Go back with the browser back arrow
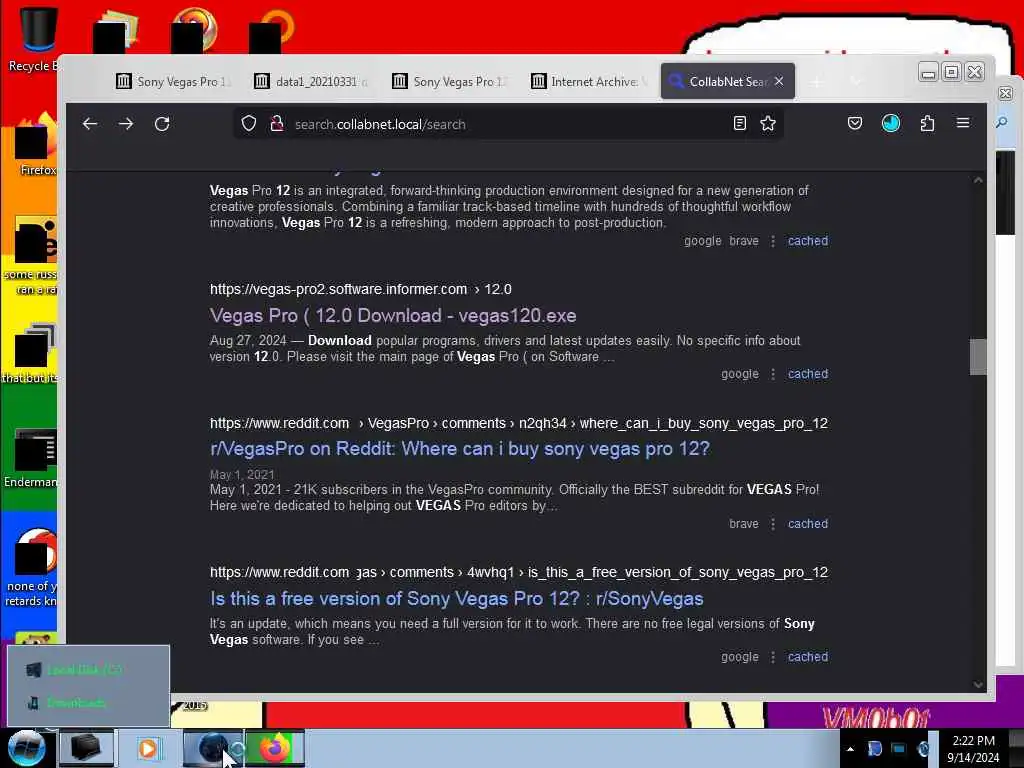The image size is (1024, 768). click(x=90, y=124)
